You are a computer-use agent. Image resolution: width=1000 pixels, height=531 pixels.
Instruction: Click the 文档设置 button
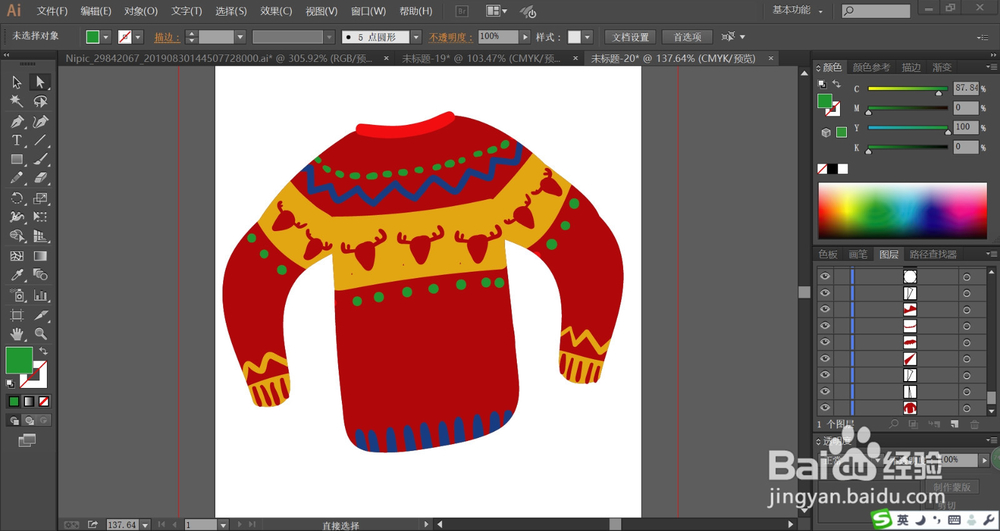(631, 37)
